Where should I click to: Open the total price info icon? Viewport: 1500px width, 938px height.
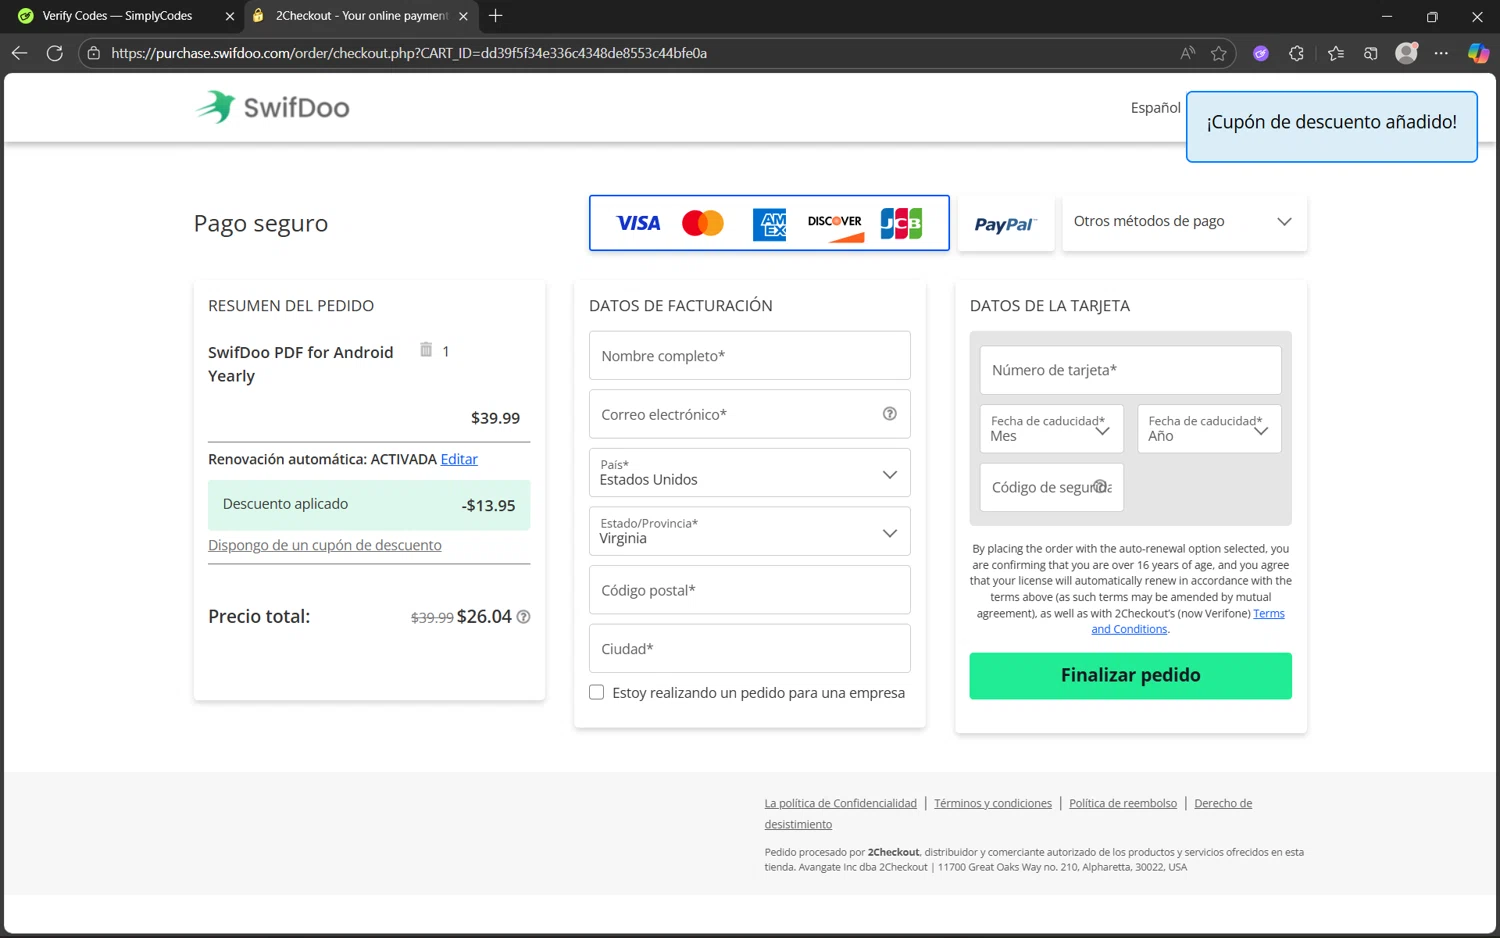point(523,617)
